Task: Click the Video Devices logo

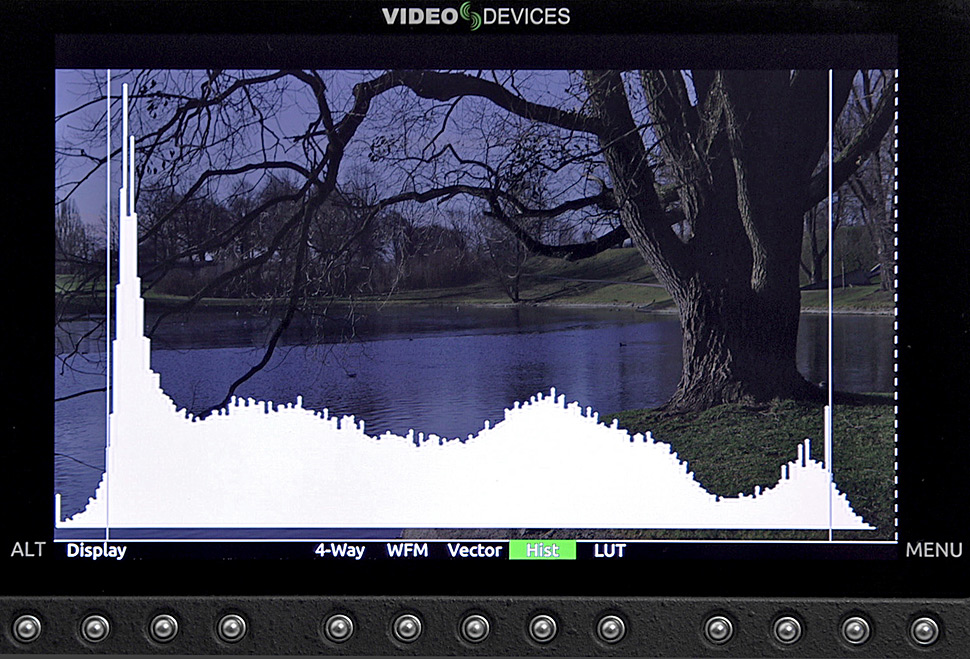Action: pos(476,16)
